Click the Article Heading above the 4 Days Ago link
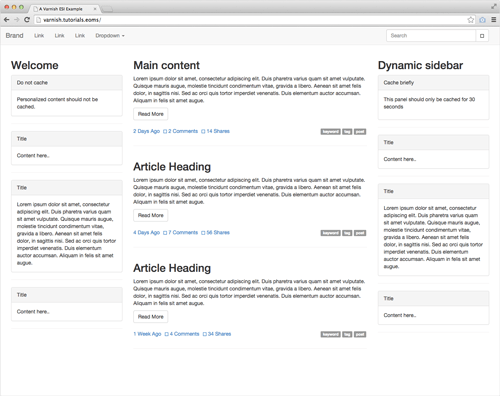 [x=172, y=167]
